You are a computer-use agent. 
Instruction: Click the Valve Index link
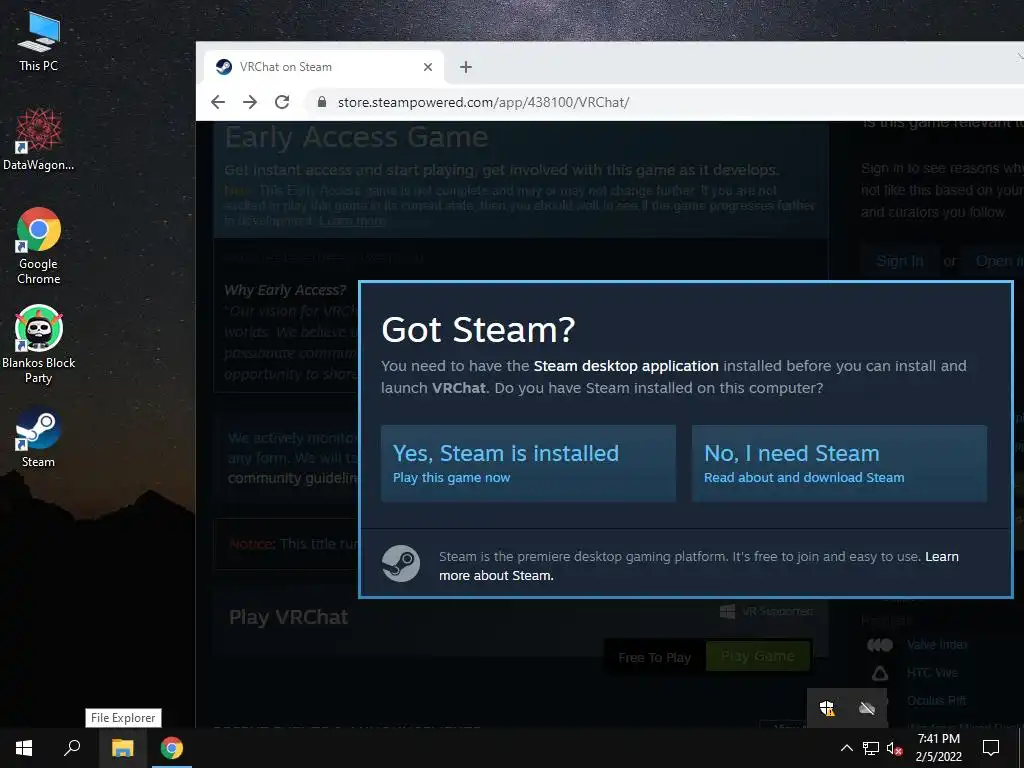click(937, 645)
